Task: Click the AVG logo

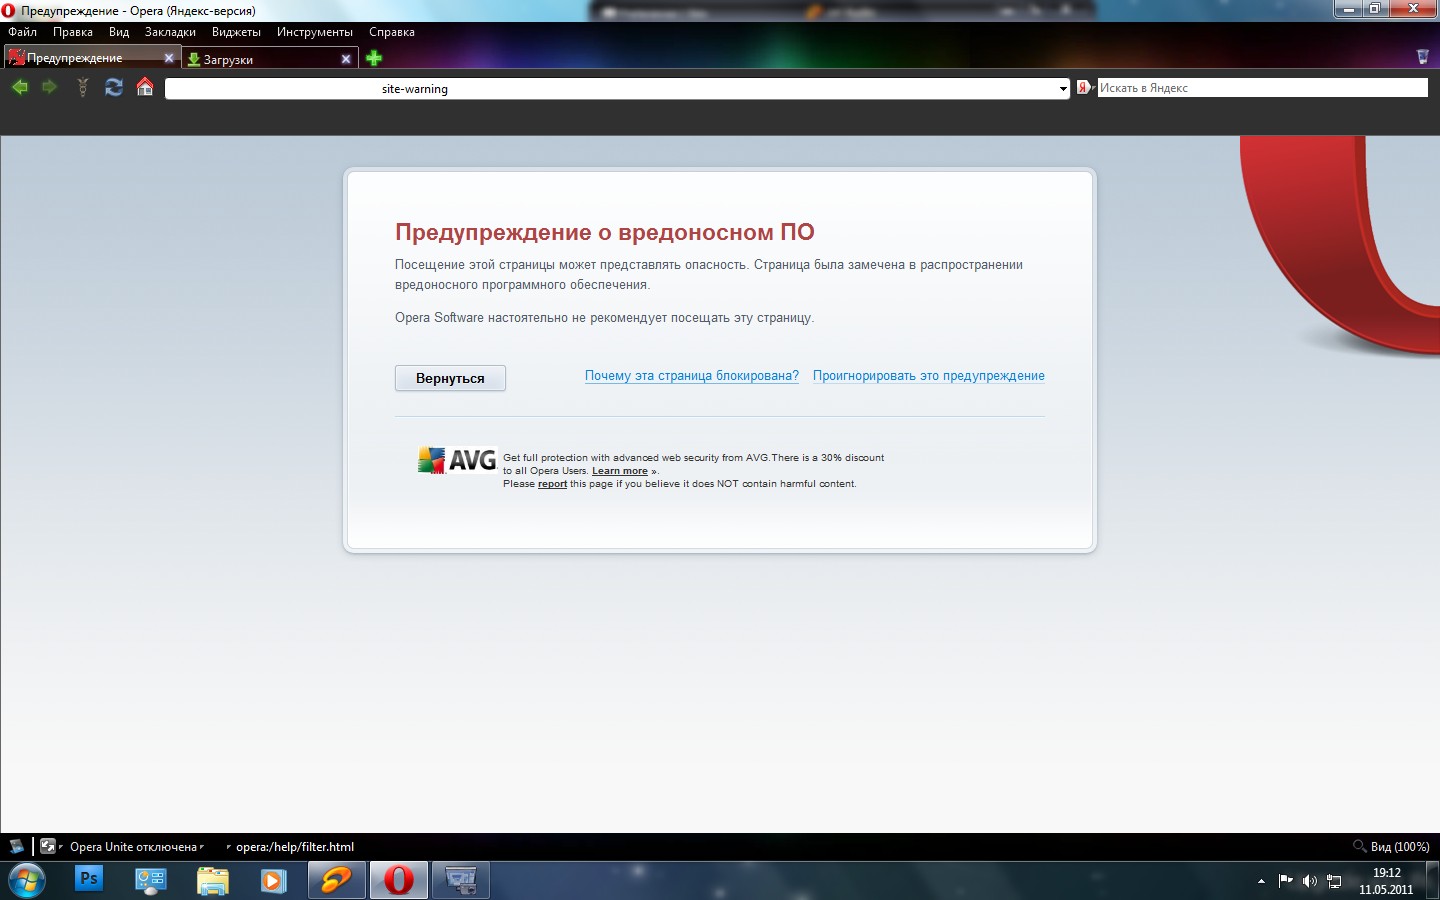Action: 457,460
